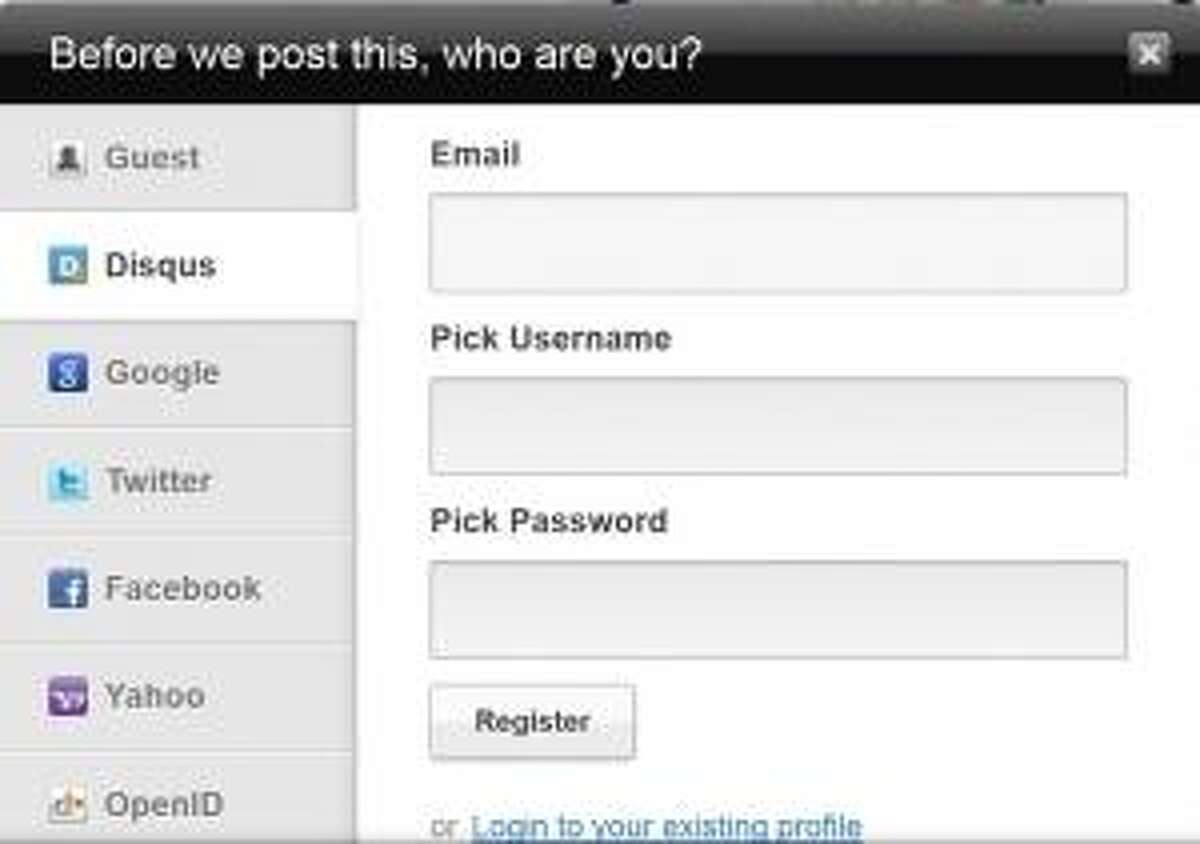1200x844 pixels.
Task: Select the Disqus tab label
Action: [x=160, y=266]
